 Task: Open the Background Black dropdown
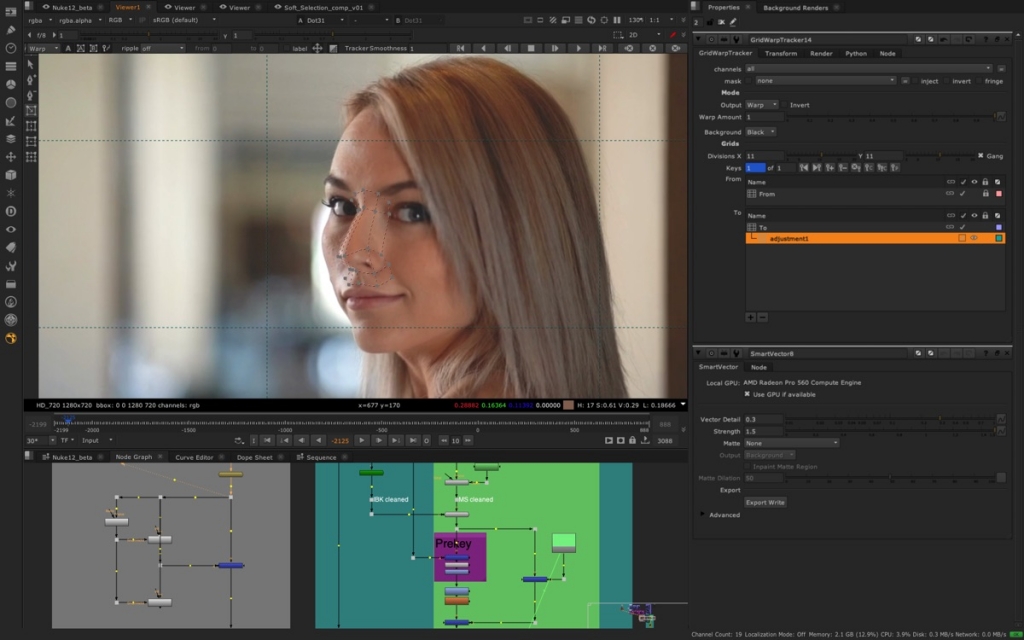pos(761,132)
